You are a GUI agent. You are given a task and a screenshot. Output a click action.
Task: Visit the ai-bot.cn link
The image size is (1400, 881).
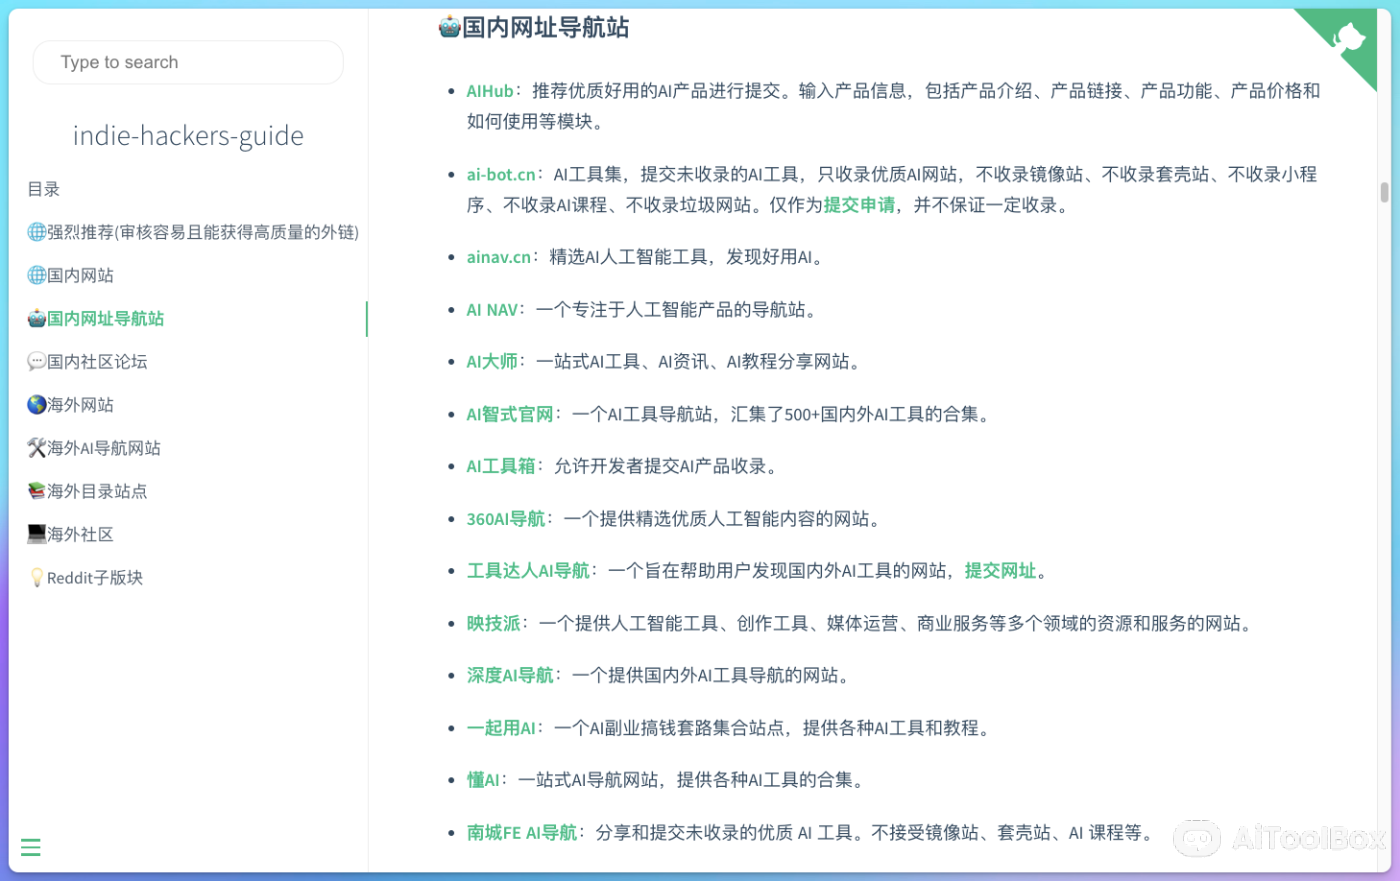click(500, 173)
